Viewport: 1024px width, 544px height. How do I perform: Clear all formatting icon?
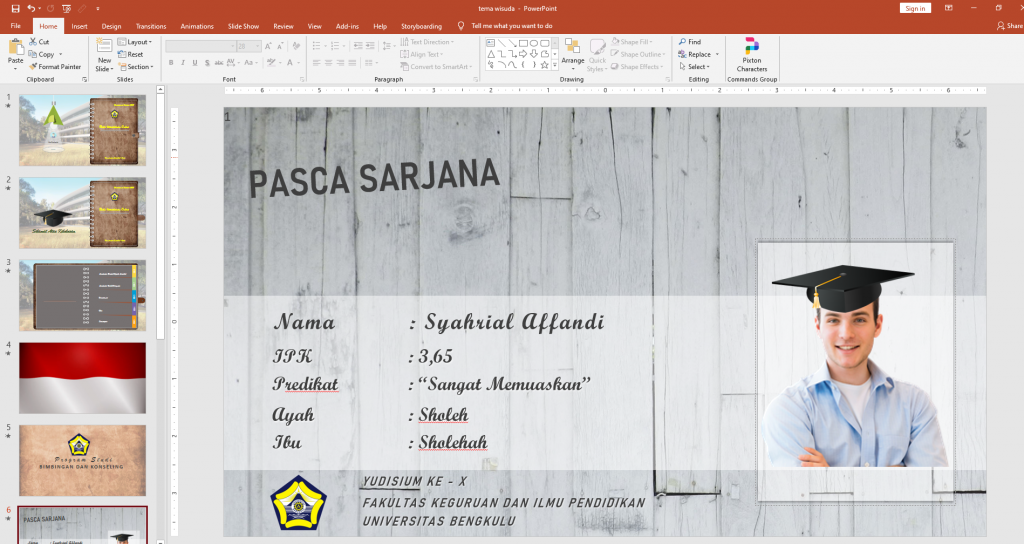pyautogui.click(x=296, y=46)
